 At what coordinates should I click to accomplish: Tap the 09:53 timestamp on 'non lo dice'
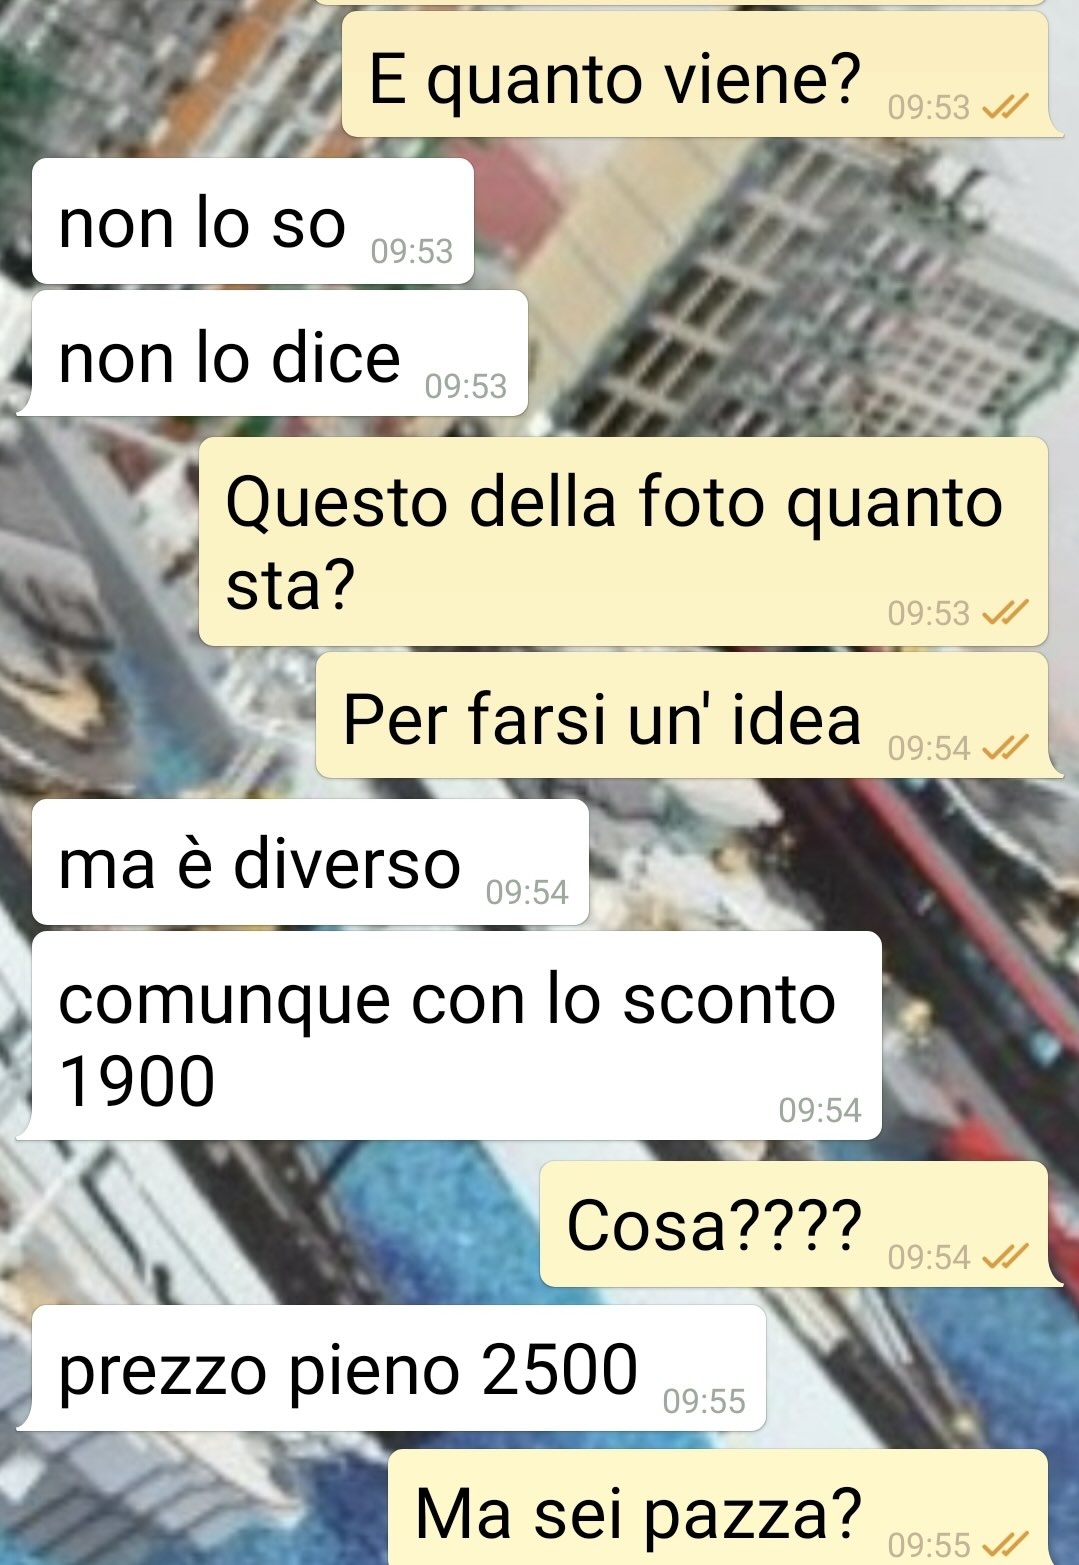pos(466,386)
